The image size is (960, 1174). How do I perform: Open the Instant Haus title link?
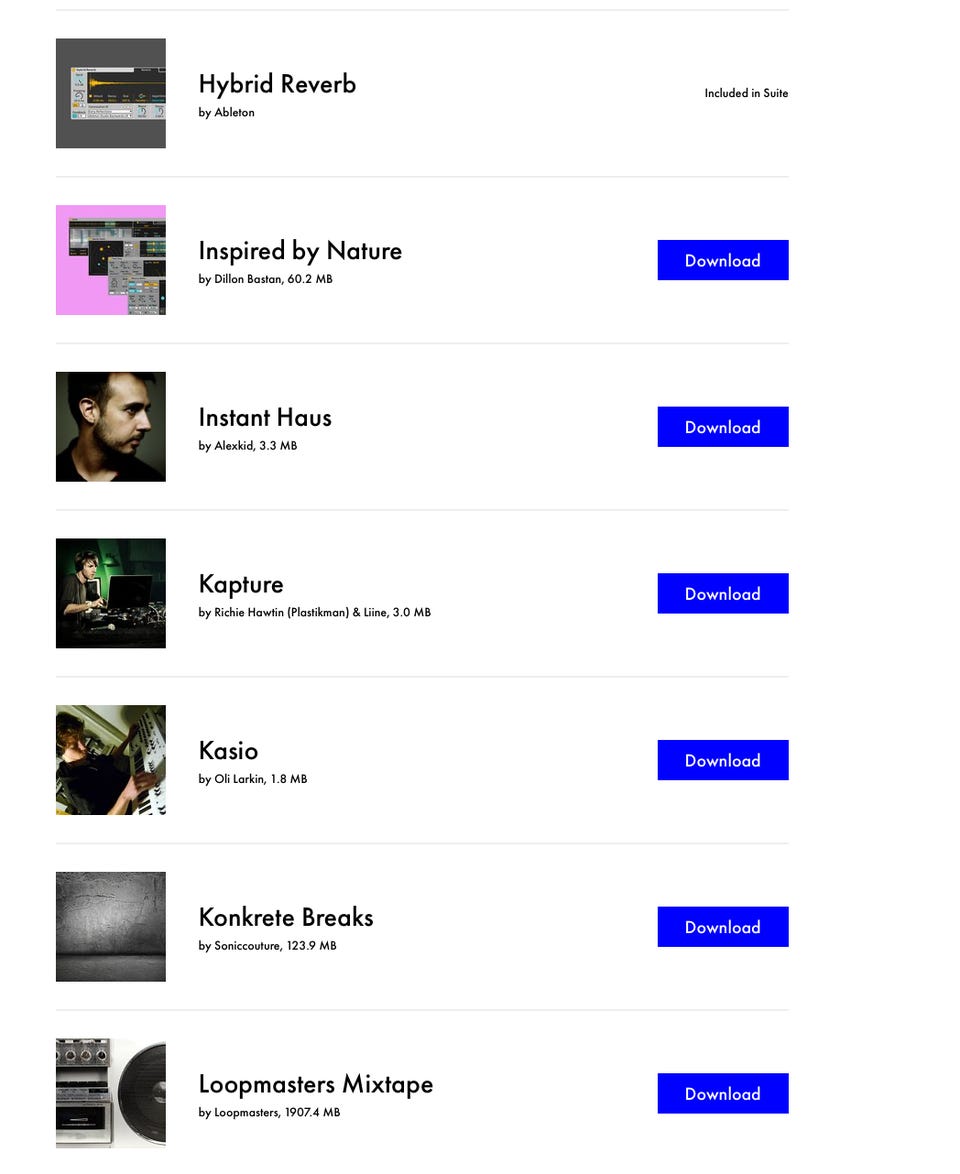[265, 417]
